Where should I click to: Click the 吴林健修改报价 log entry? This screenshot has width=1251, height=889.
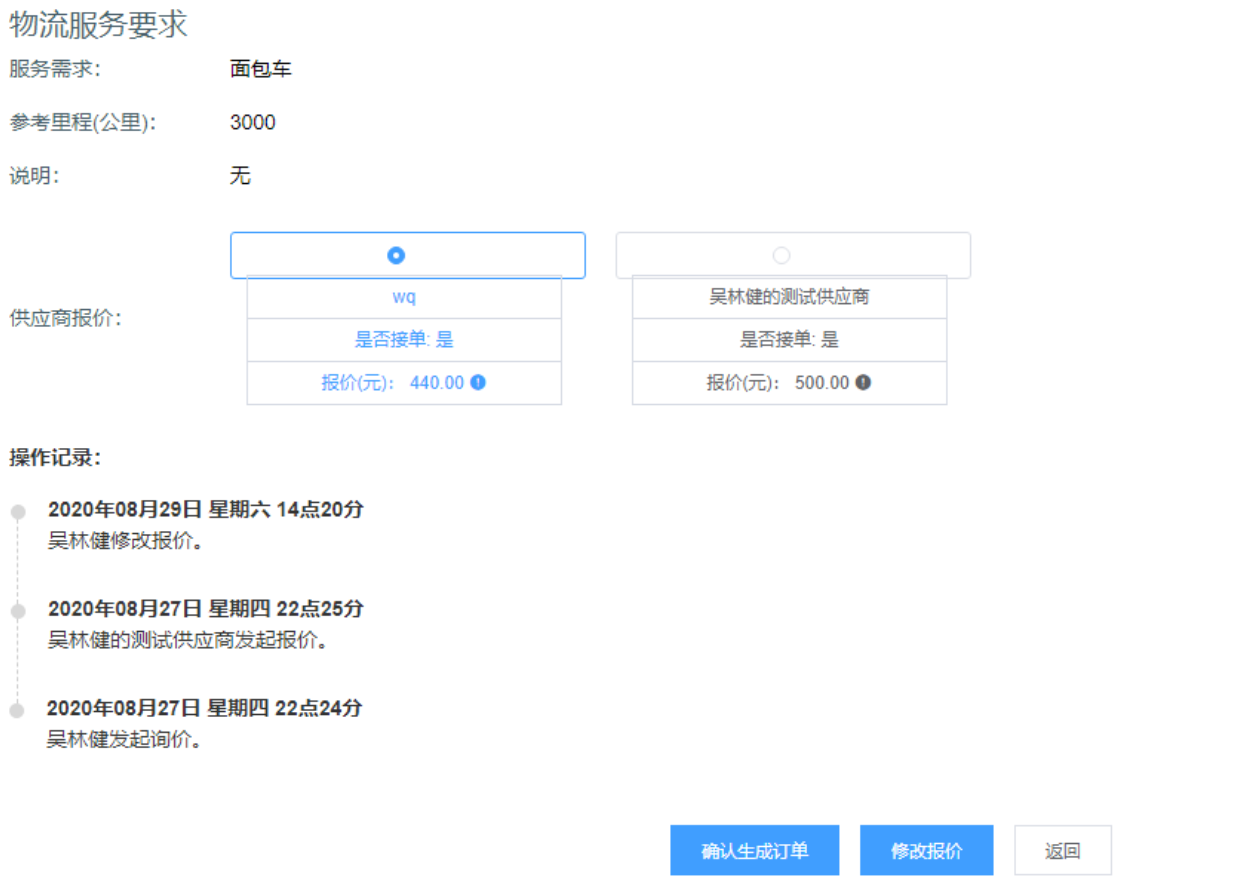coord(125,542)
